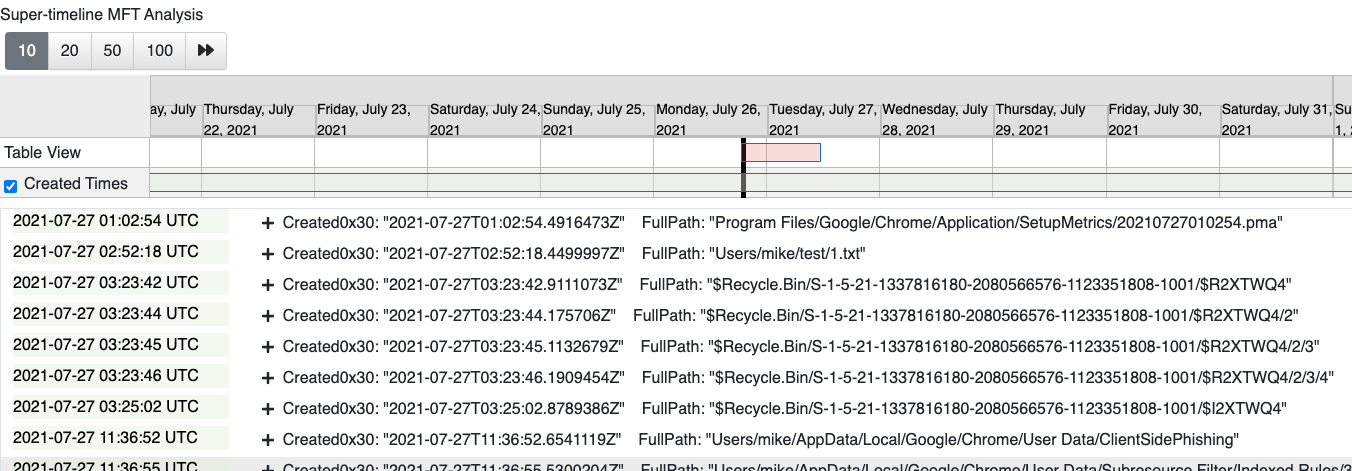Set page size to 20 rows
This screenshot has width=1352, height=471.
click(70, 51)
